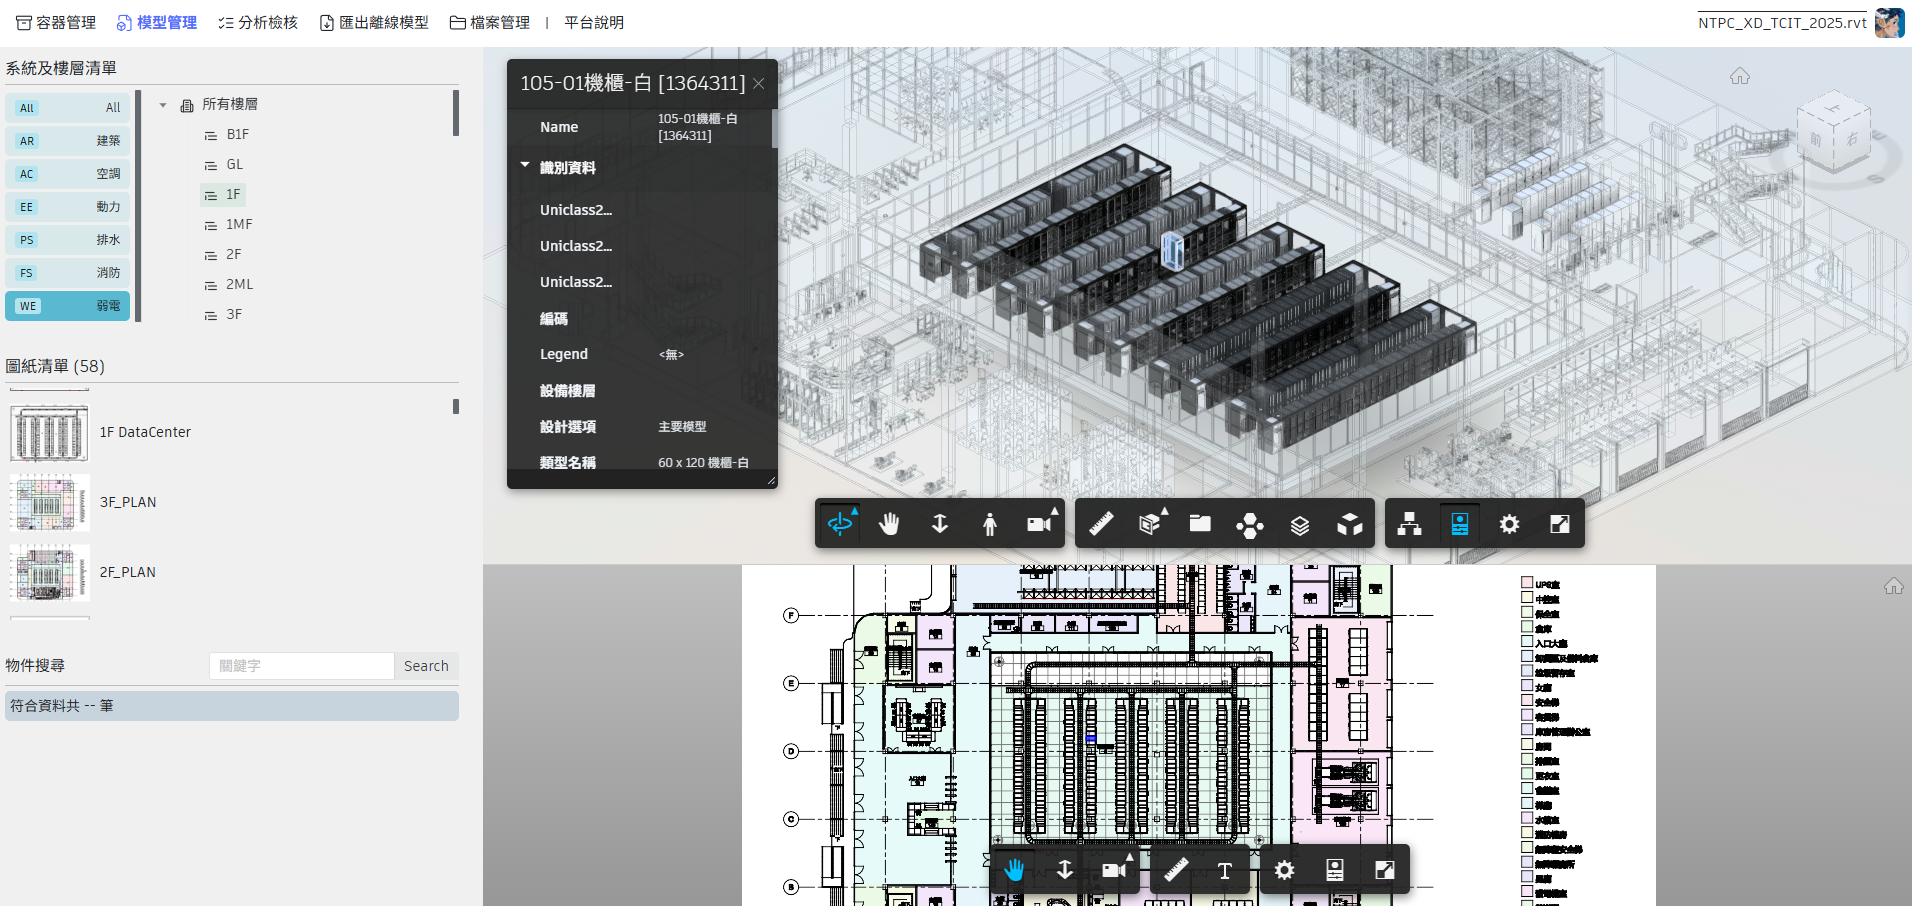Viewport: 1912px width, 906px height.
Task: Collapse the 識別資料 section in the properties panel
Action: click(523, 165)
